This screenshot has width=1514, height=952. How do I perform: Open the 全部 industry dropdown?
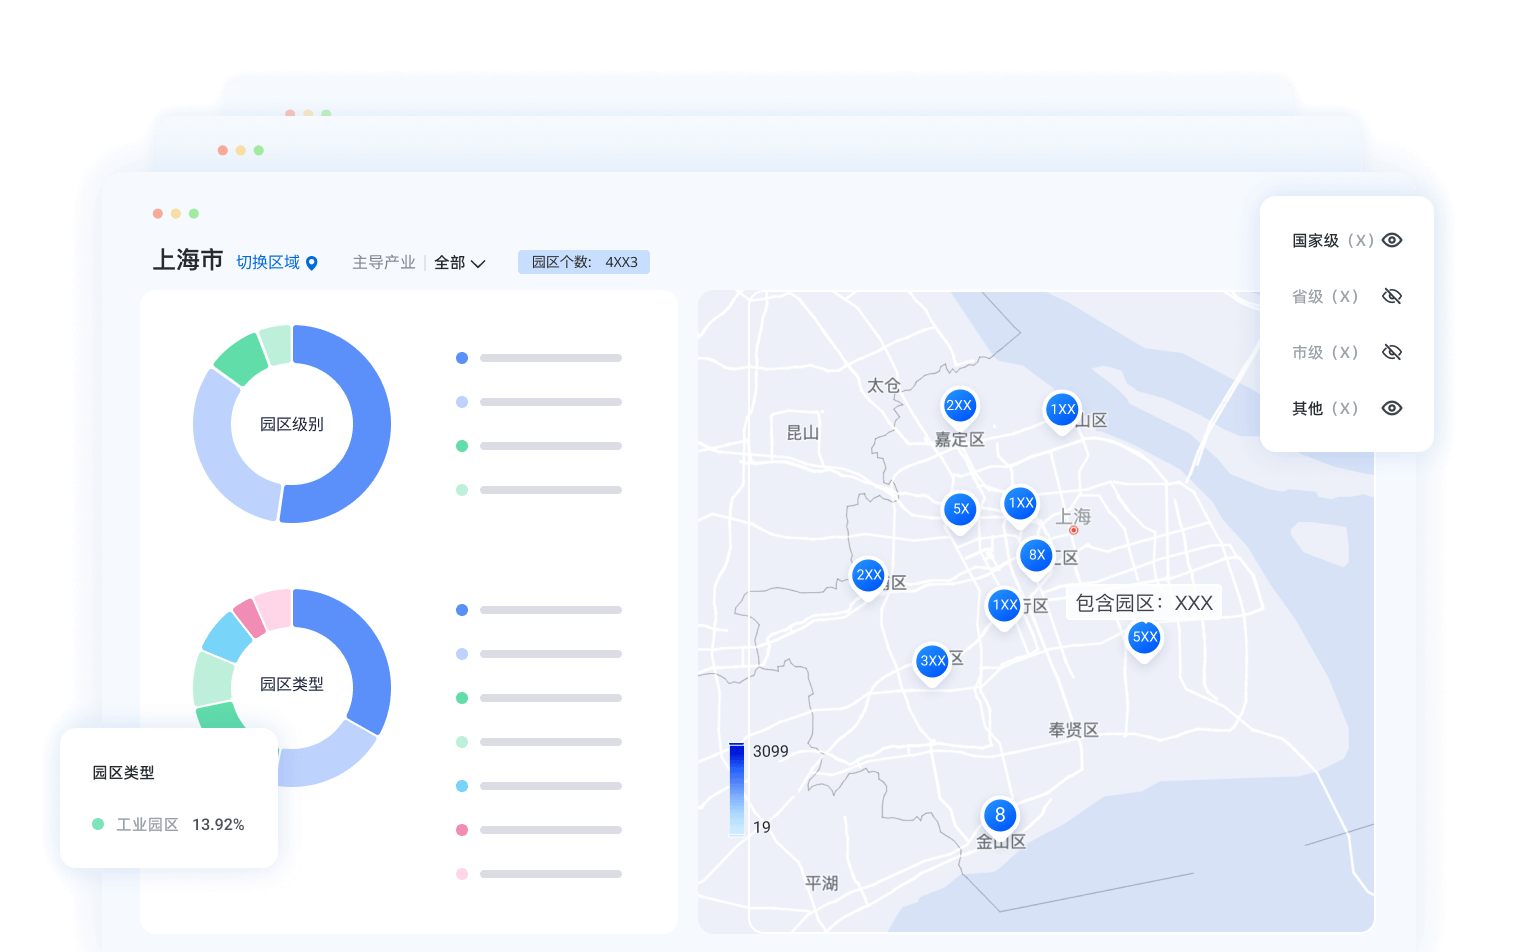click(x=459, y=263)
